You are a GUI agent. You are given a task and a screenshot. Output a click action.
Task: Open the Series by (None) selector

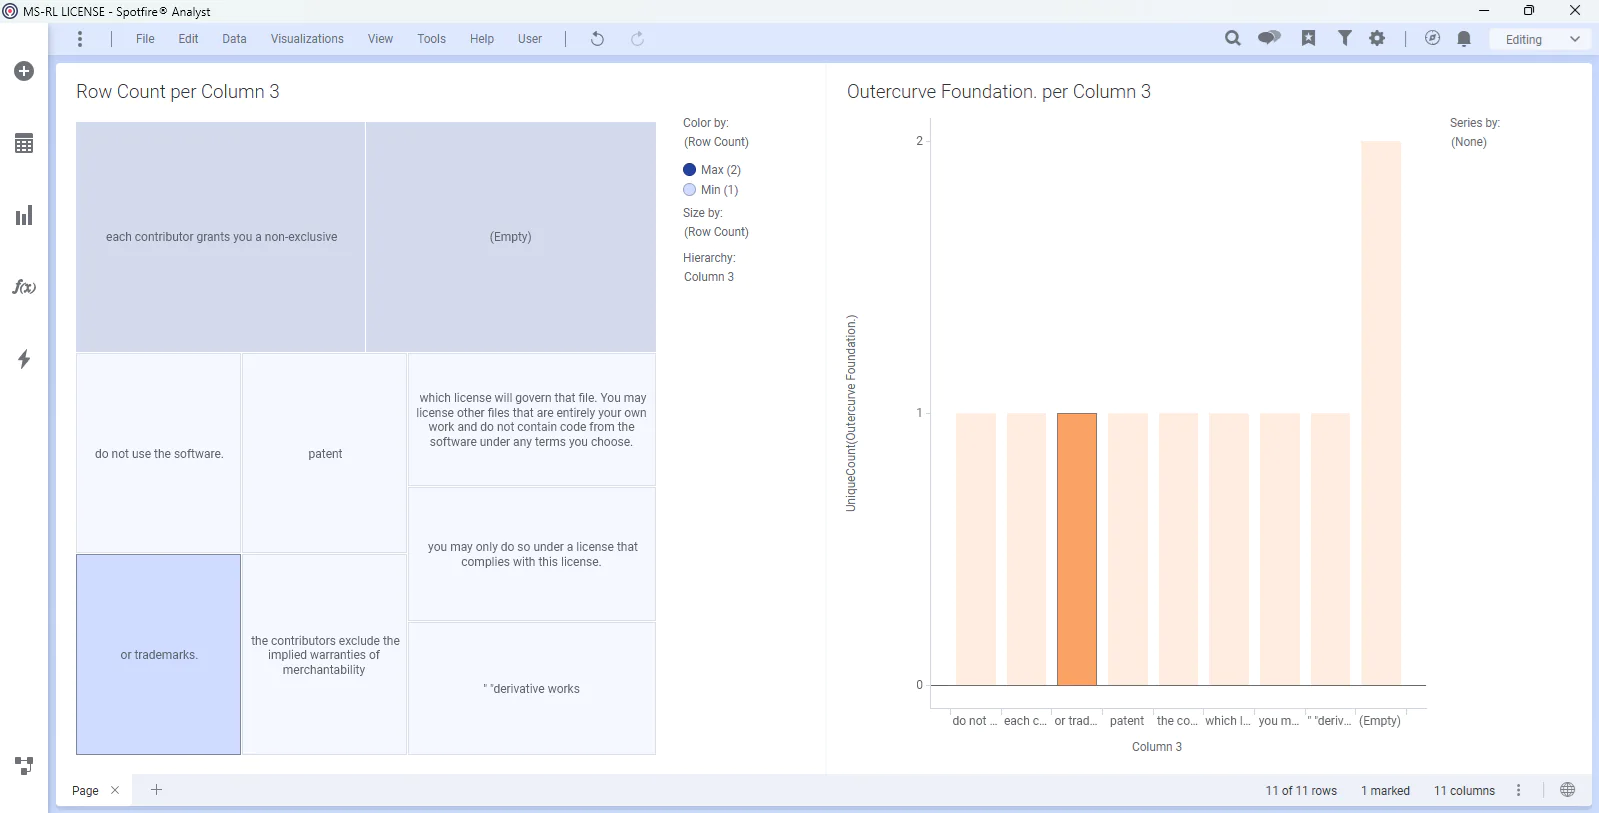1469,142
